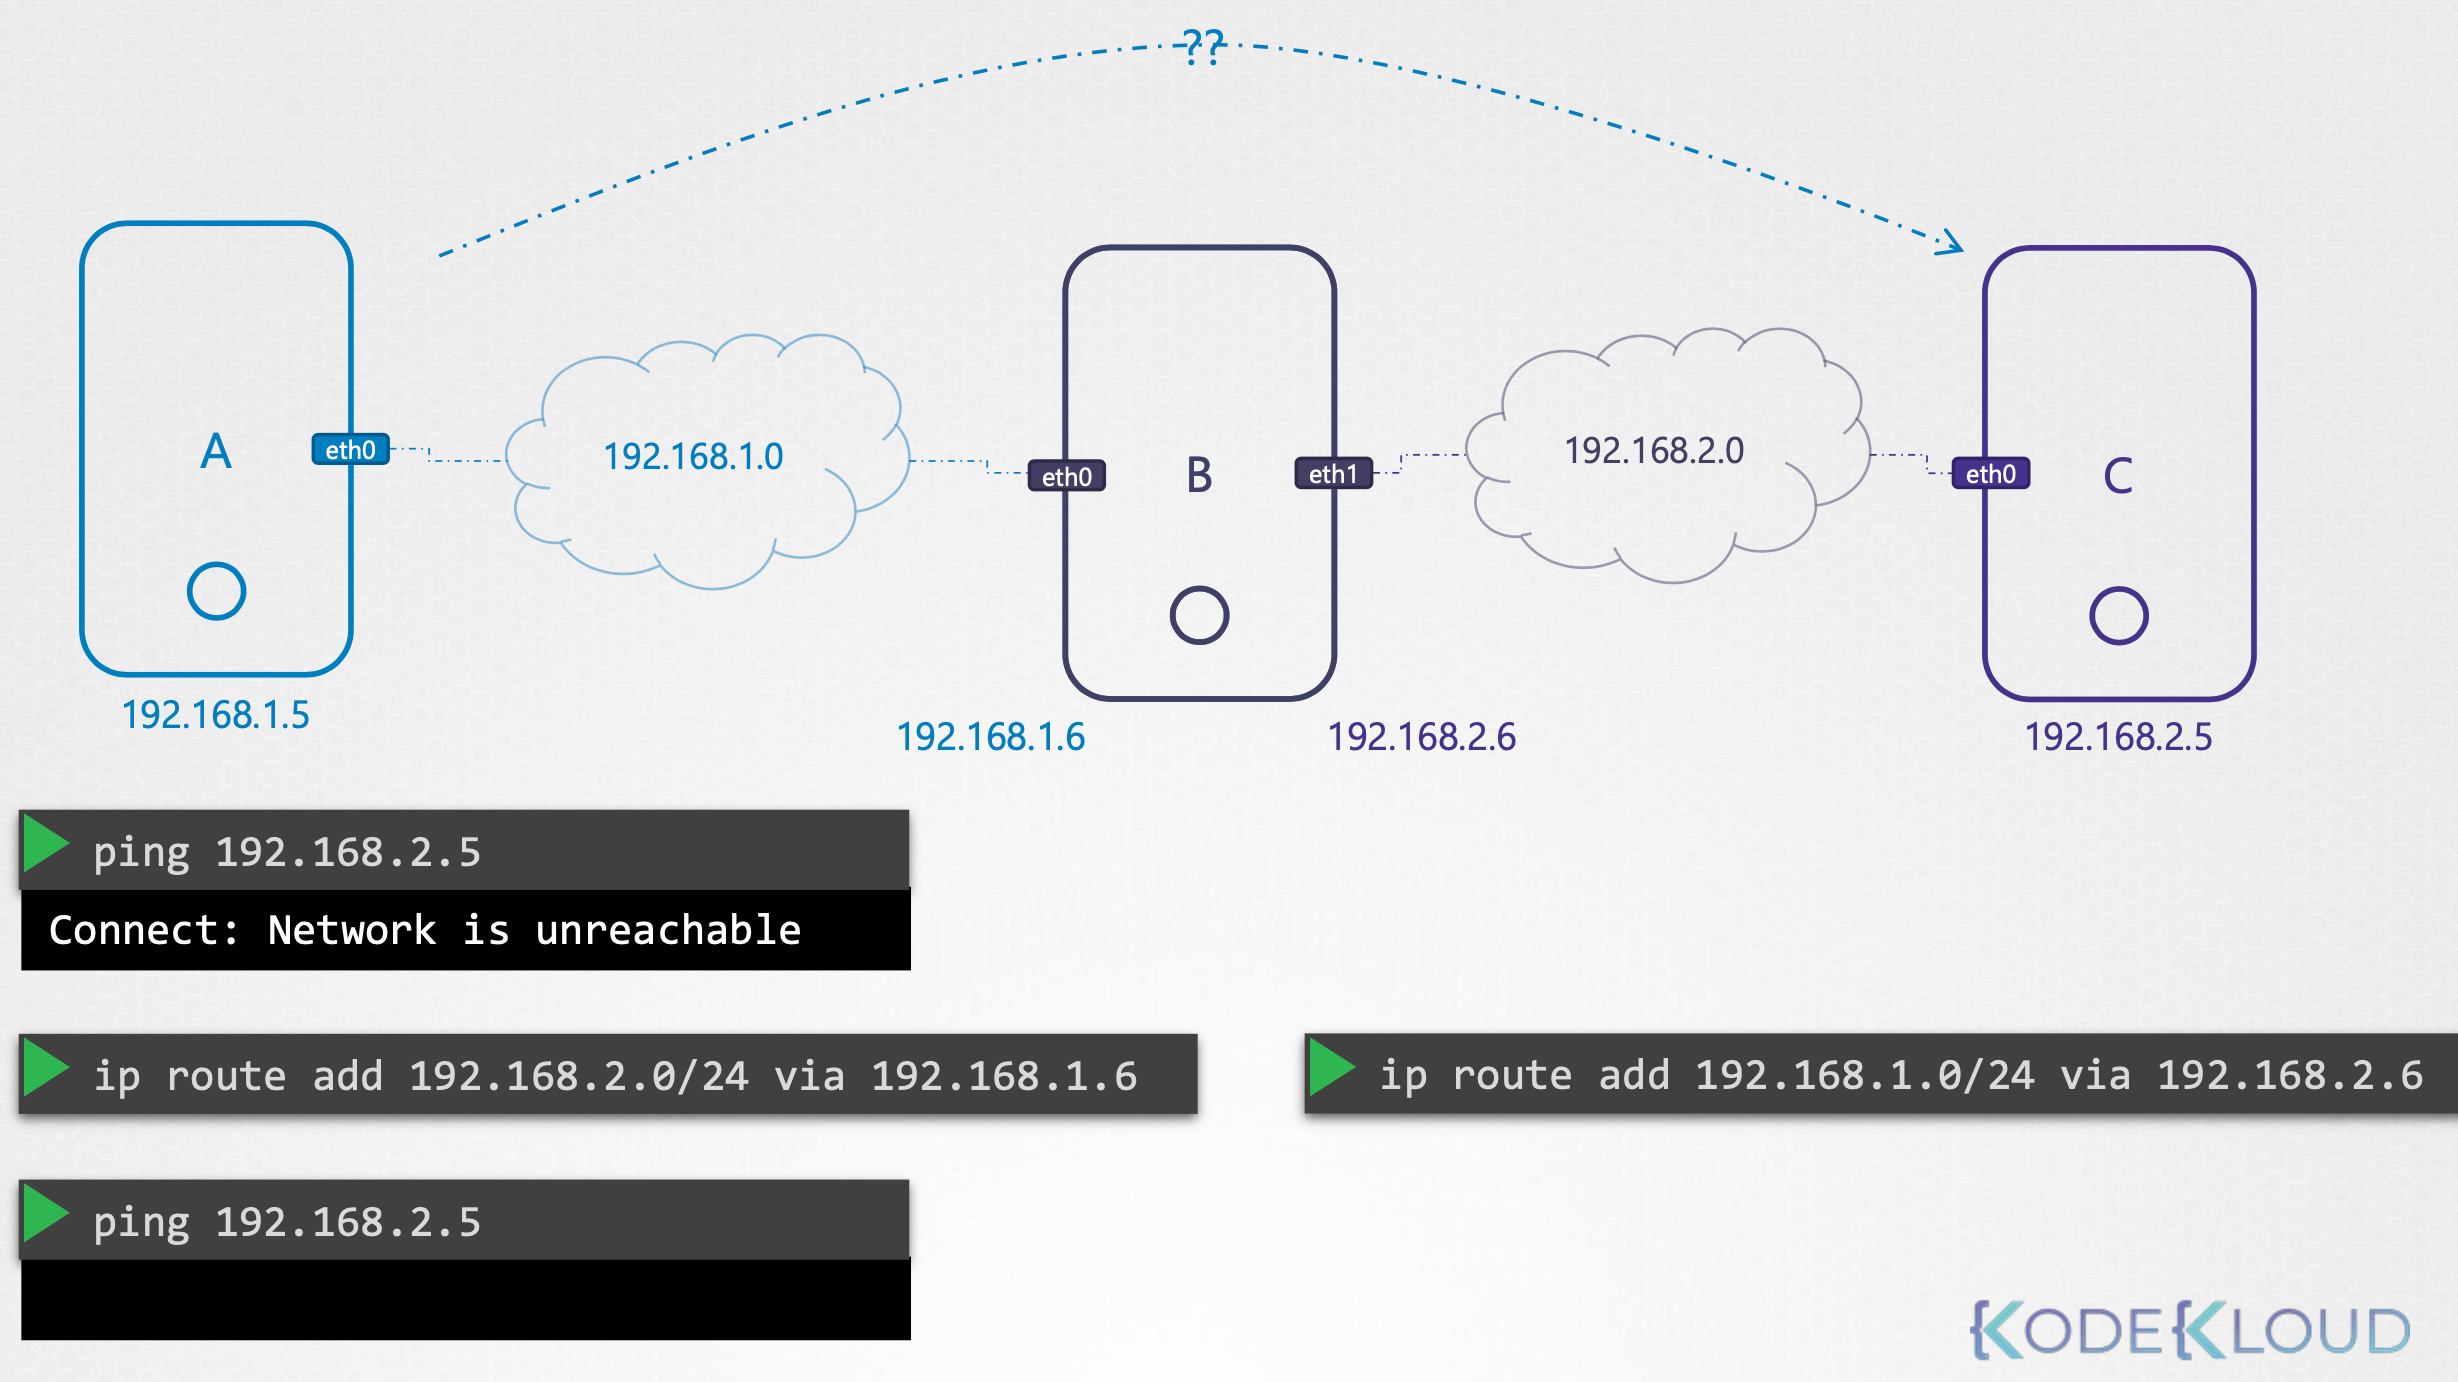
Task: Click the eth0 interface on host B
Action: point(1067,477)
